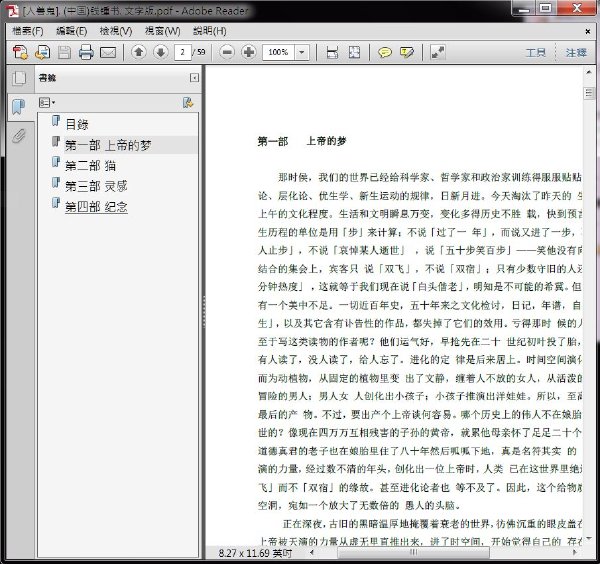Click the Save disk icon

point(64,52)
